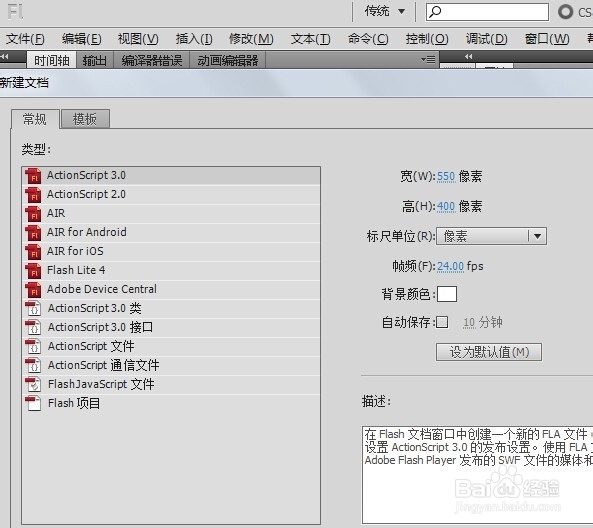The height and width of the screenshot is (528, 593).
Task: Click the CS Live circle icon
Action: click(x=565, y=12)
